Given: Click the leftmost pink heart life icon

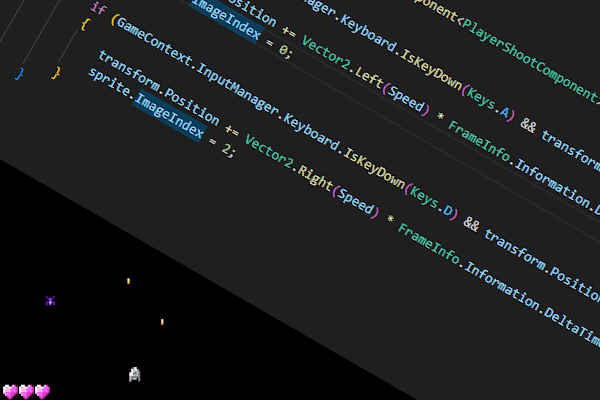Looking at the screenshot, I should coord(10,392).
